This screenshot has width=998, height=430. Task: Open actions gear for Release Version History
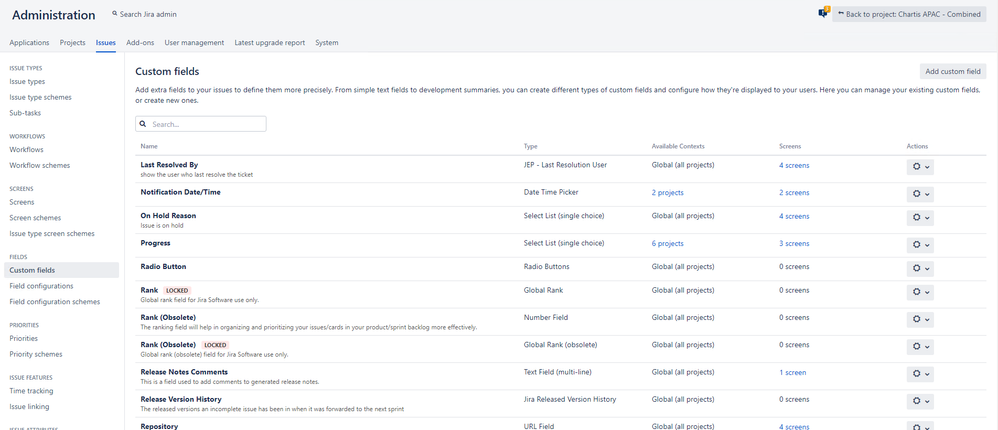[x=920, y=401]
